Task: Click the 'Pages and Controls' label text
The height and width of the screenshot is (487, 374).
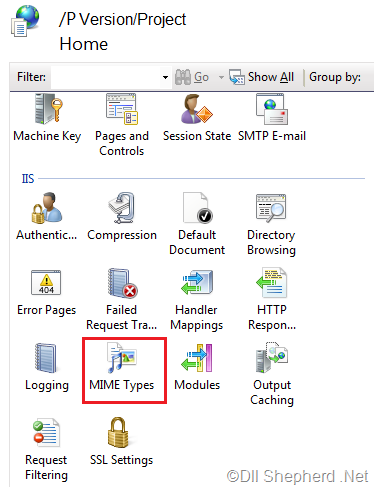Action: click(122, 143)
